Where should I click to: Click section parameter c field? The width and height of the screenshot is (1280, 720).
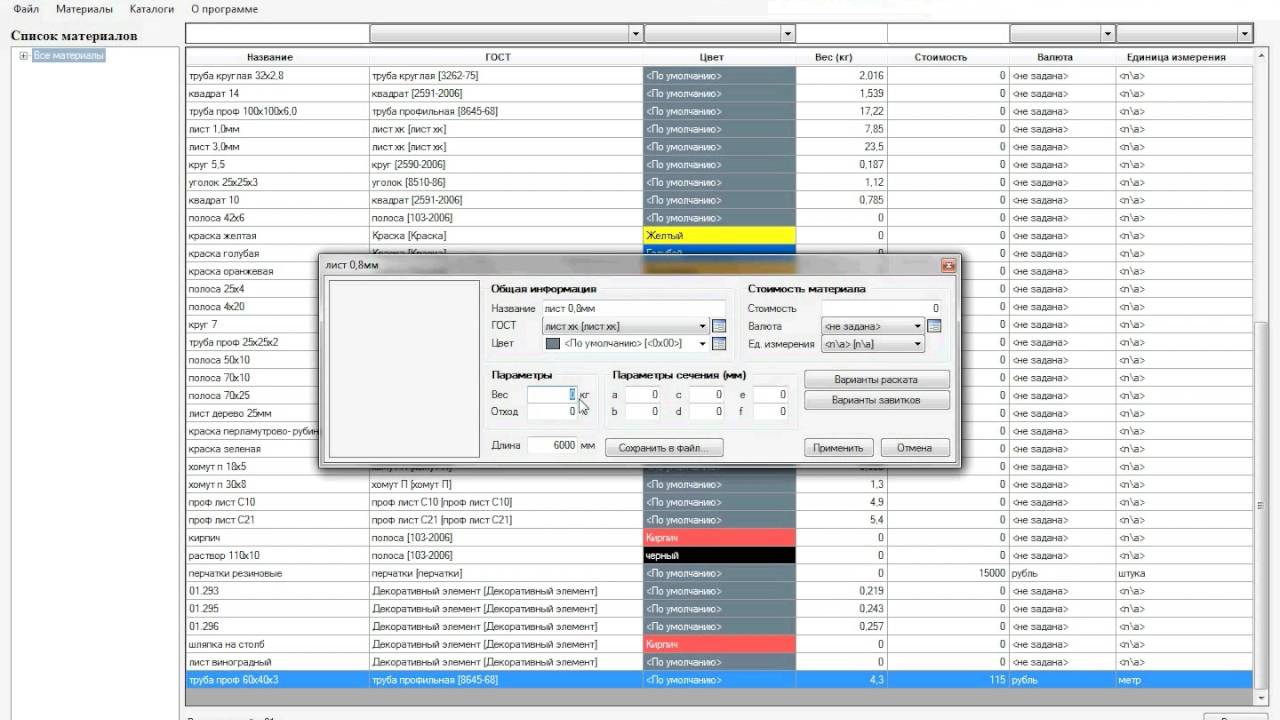tap(706, 395)
